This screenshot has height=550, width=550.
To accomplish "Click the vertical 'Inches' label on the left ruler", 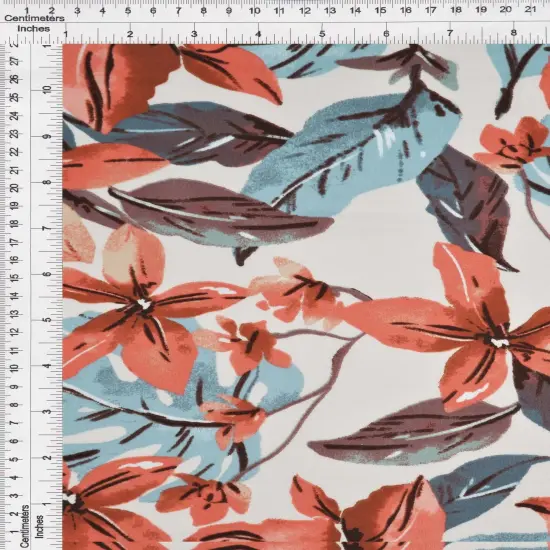I will click(x=40, y=526).
